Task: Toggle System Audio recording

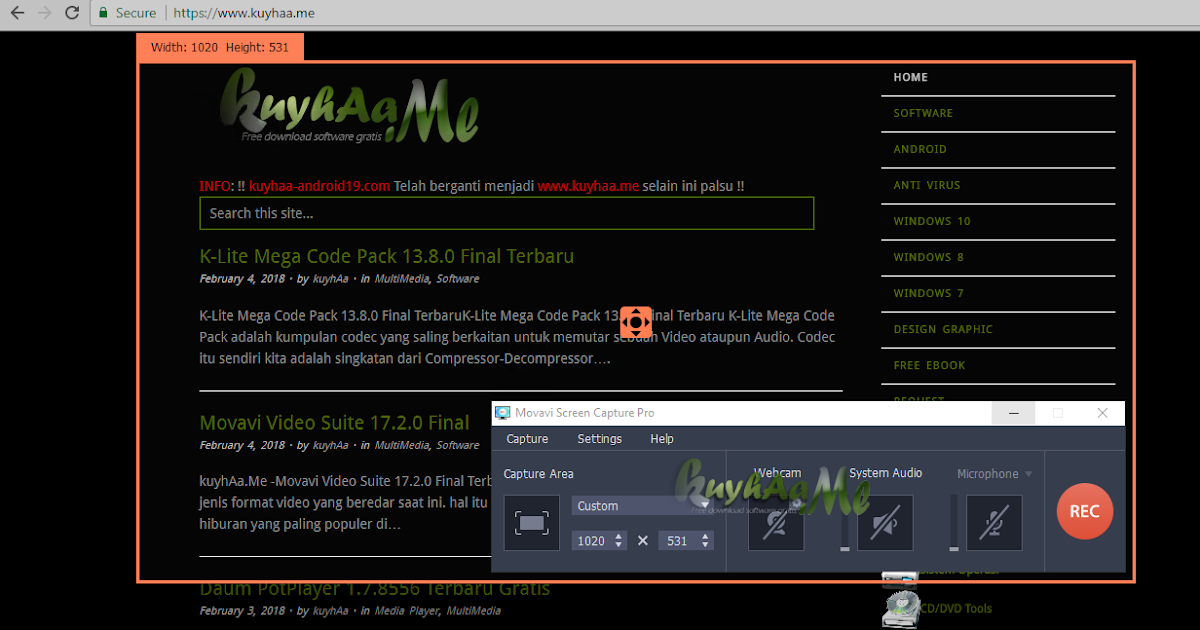Action: click(885, 523)
